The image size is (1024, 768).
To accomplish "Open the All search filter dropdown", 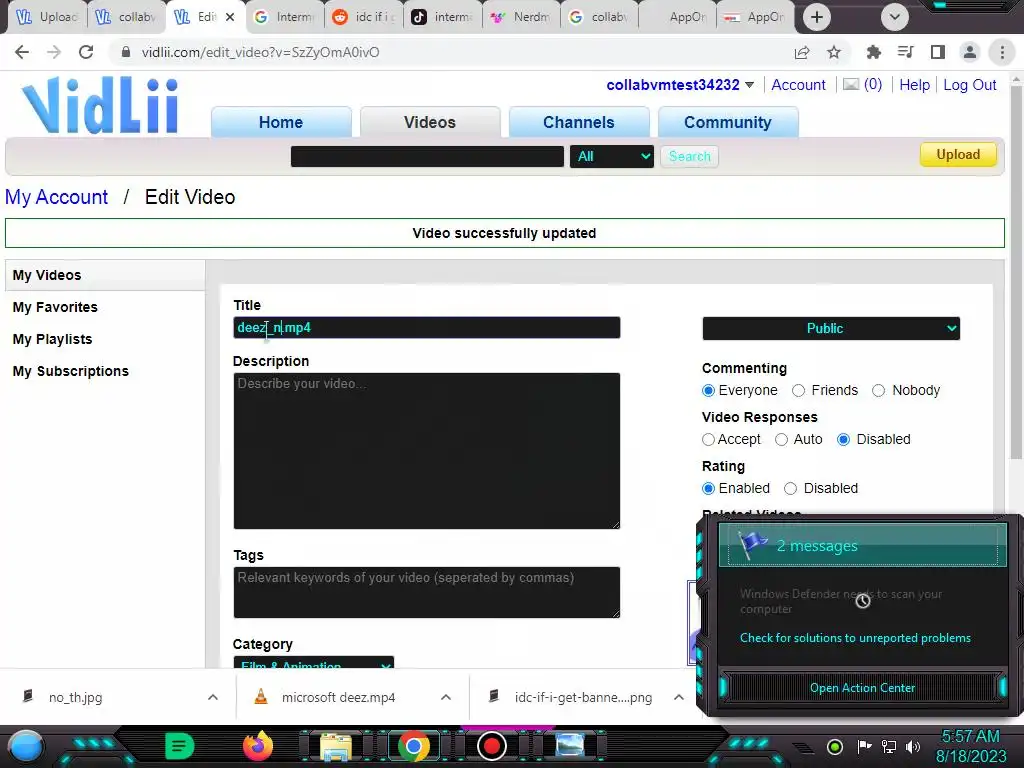I will 611,157.
